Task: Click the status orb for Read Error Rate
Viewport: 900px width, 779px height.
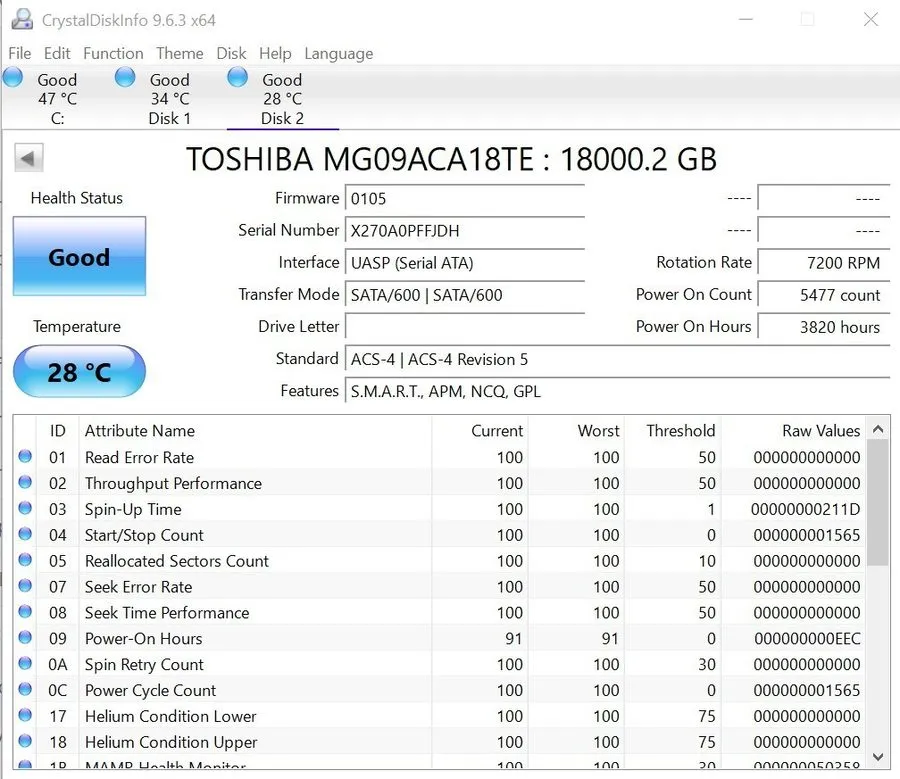Action: (x=25, y=456)
